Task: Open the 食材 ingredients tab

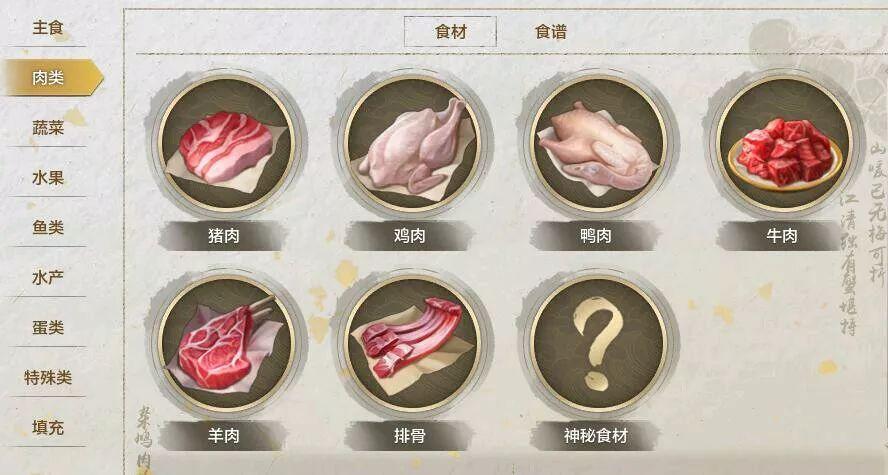Action: click(x=450, y=32)
